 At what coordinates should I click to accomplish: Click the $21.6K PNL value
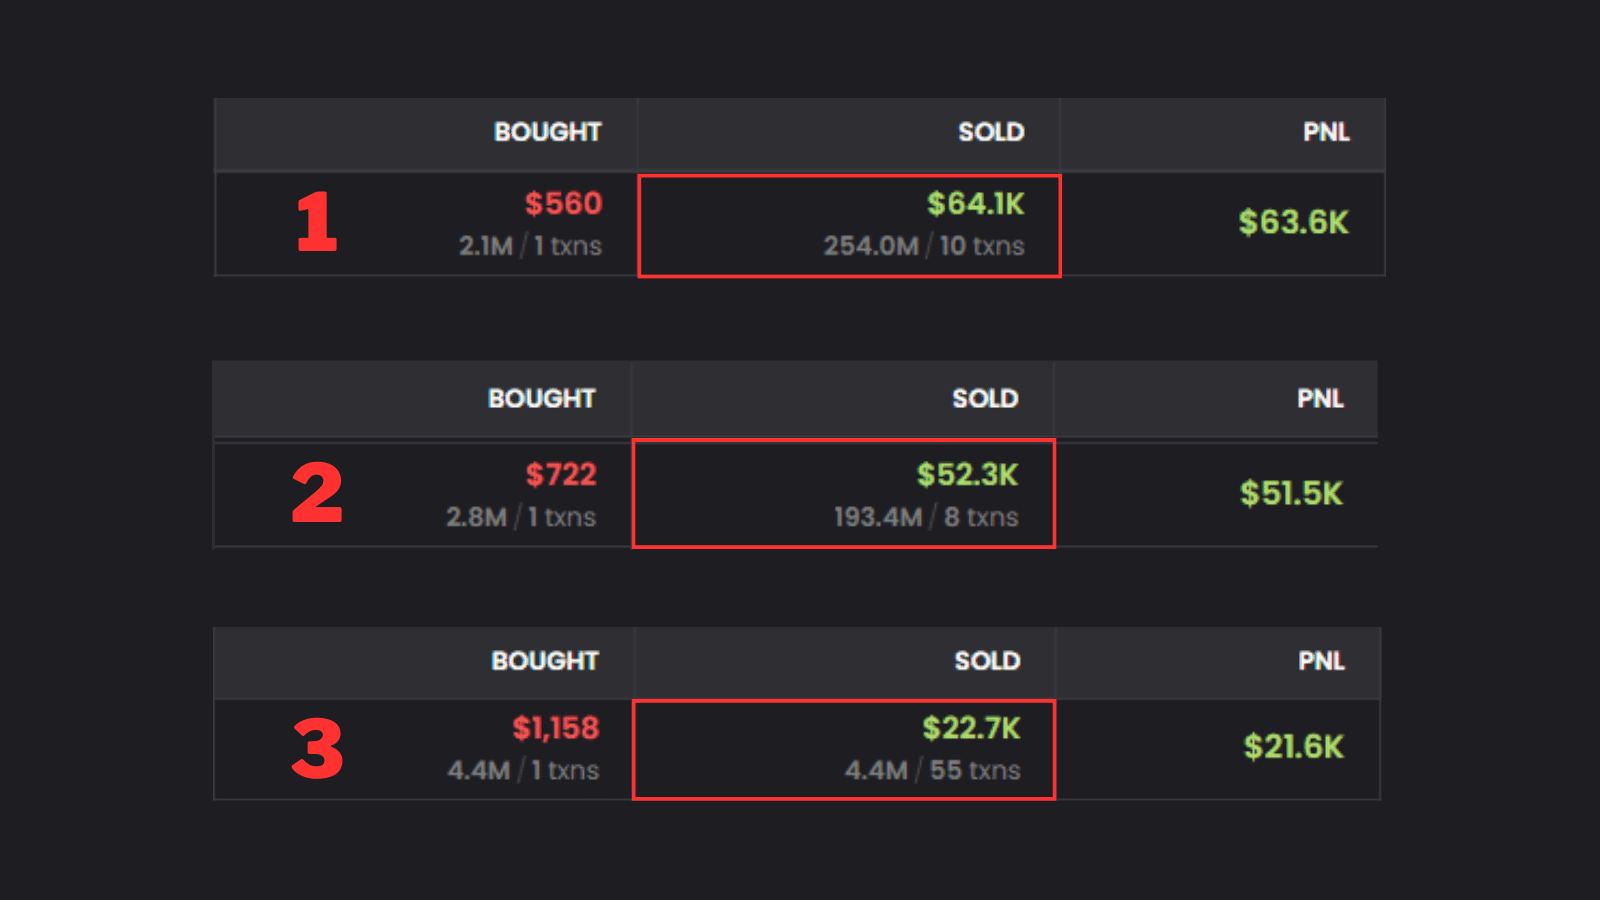[1293, 747]
